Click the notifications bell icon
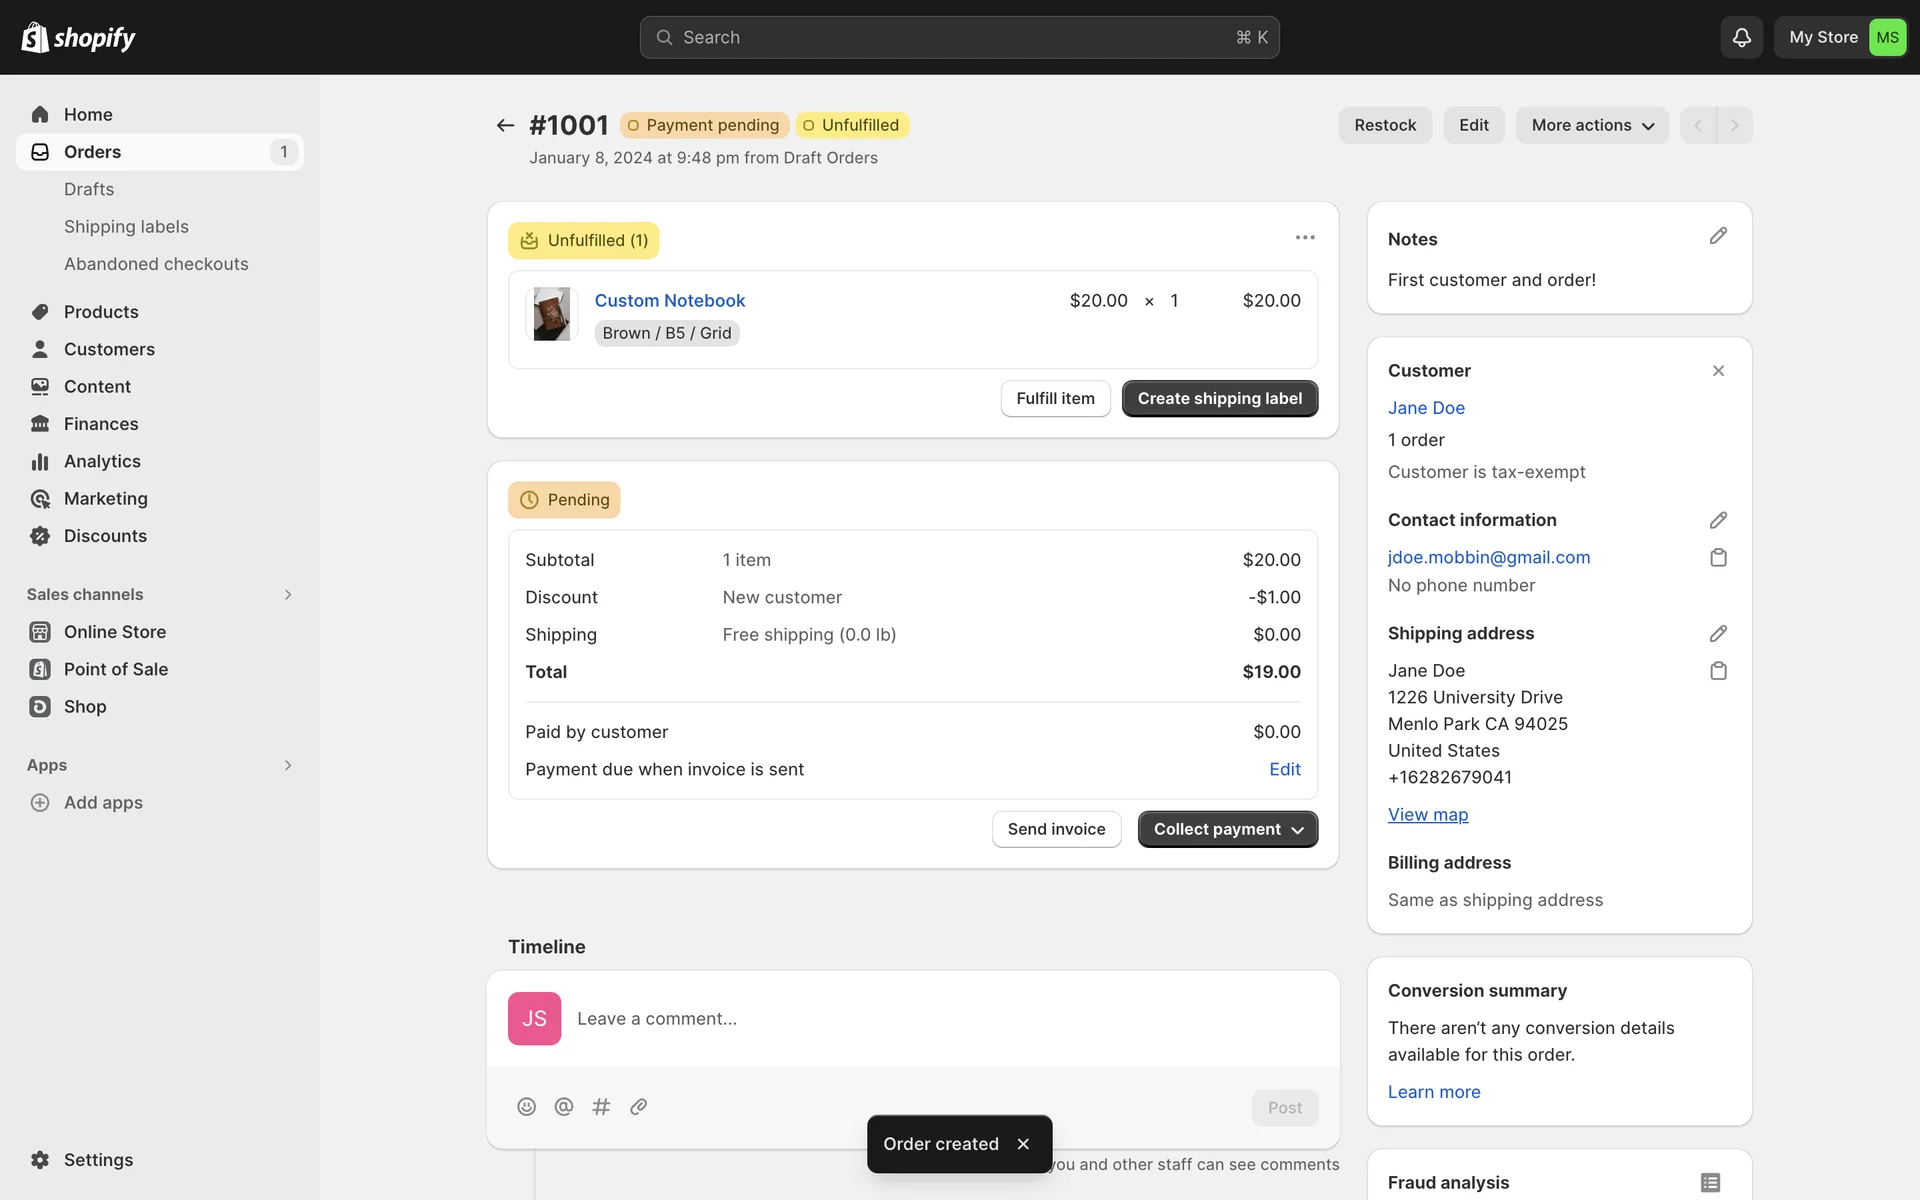Viewport: 1920px width, 1200px height. [1741, 37]
